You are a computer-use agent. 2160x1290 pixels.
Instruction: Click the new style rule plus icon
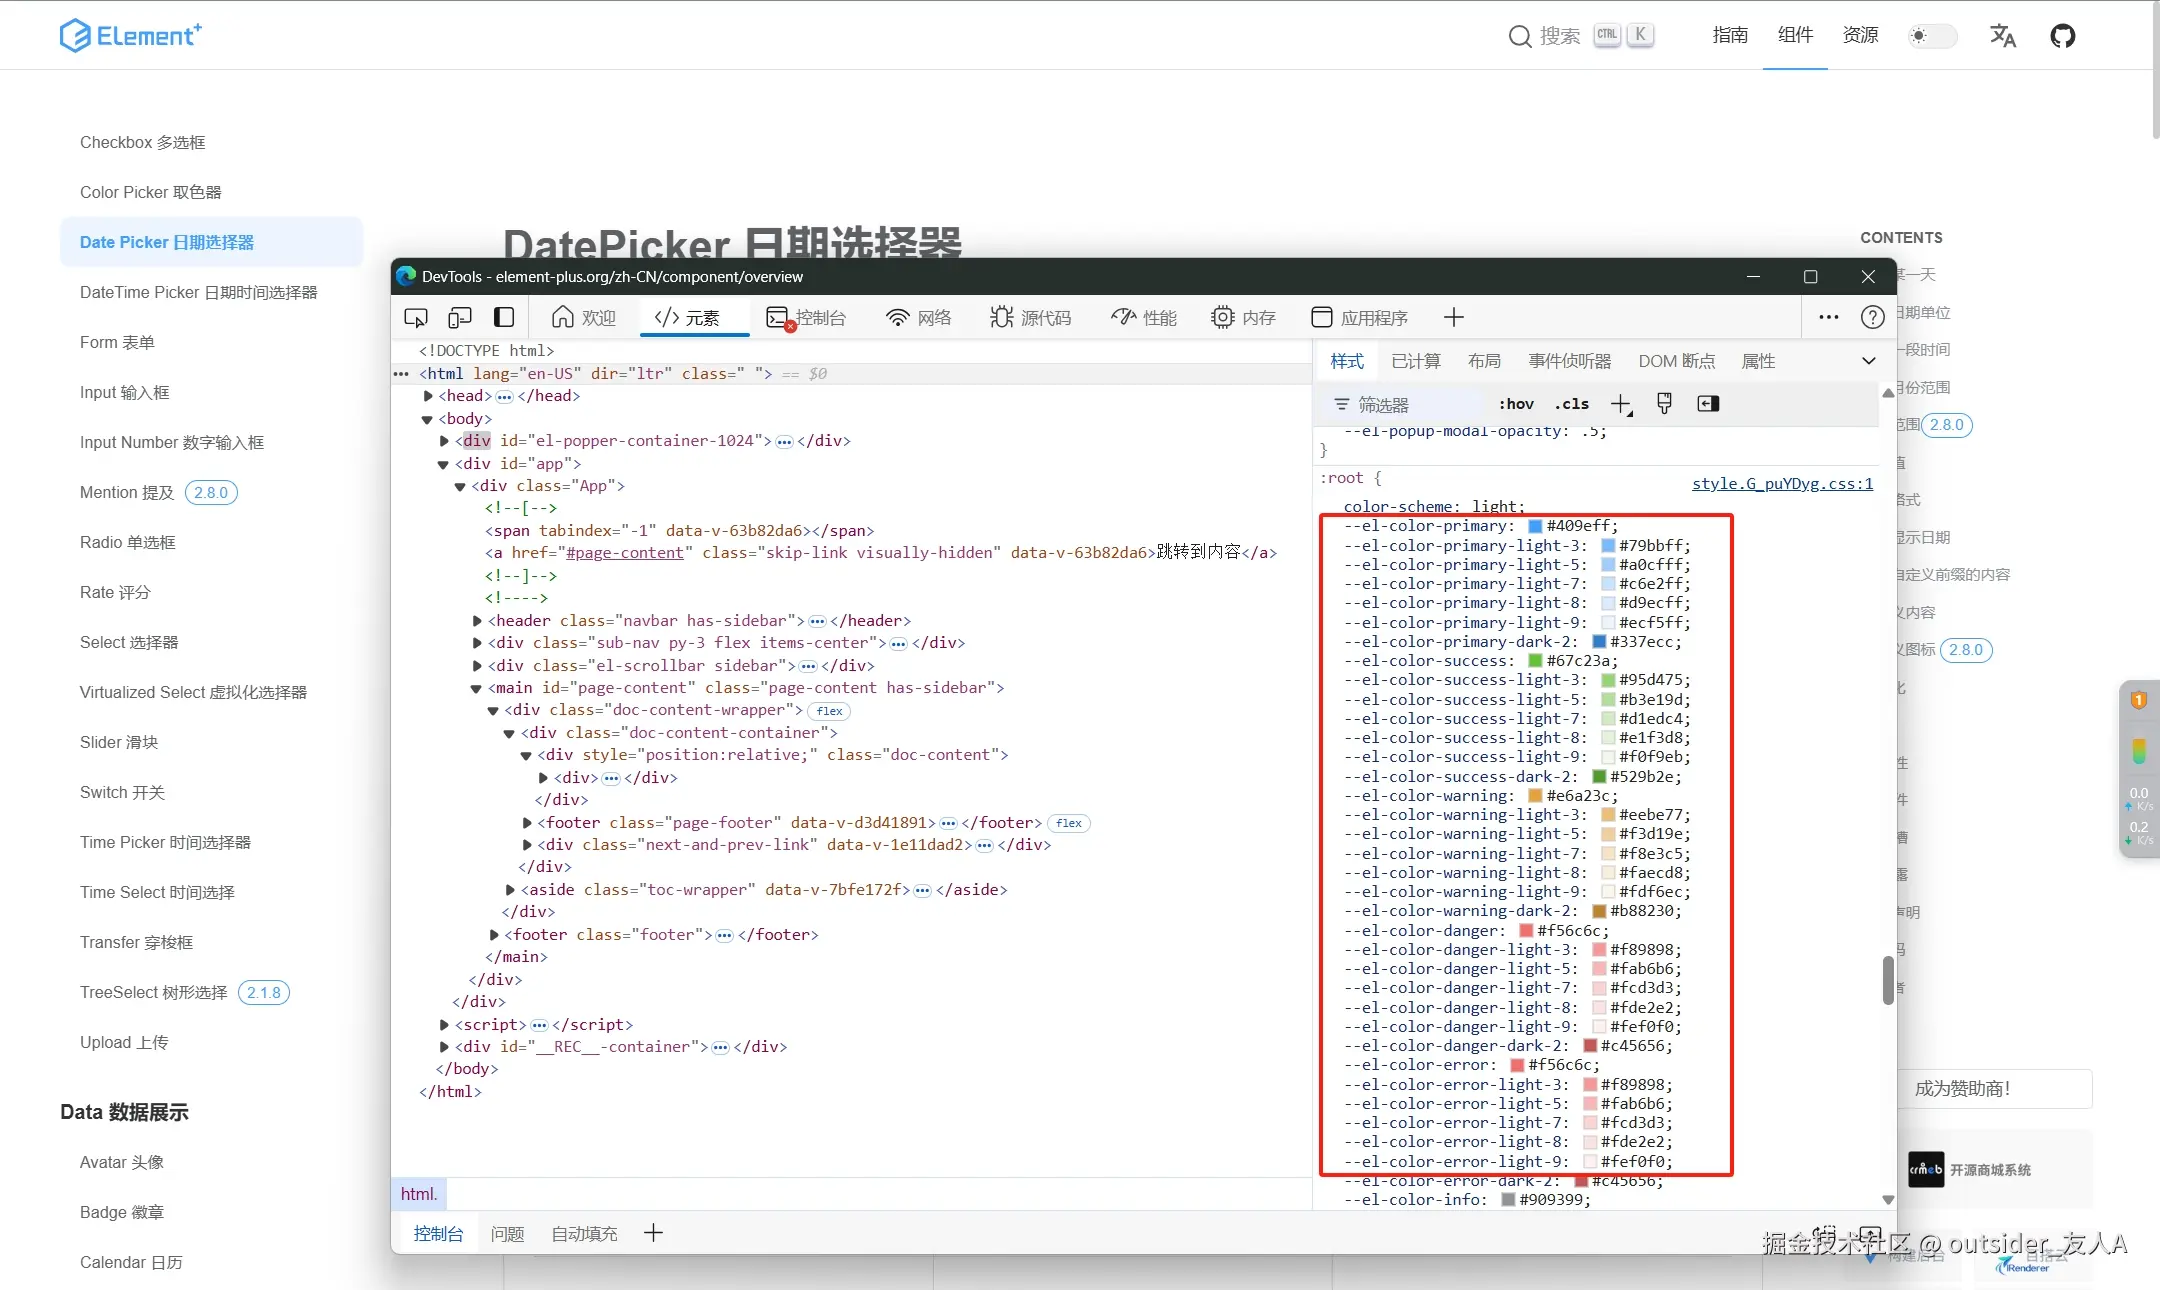pyautogui.click(x=1621, y=404)
